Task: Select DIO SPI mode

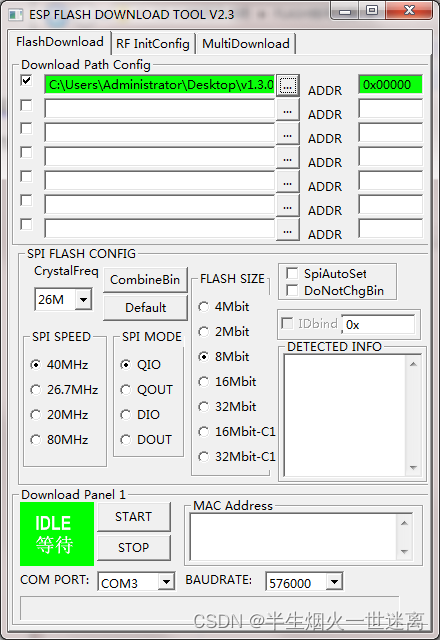Action: coord(126,415)
